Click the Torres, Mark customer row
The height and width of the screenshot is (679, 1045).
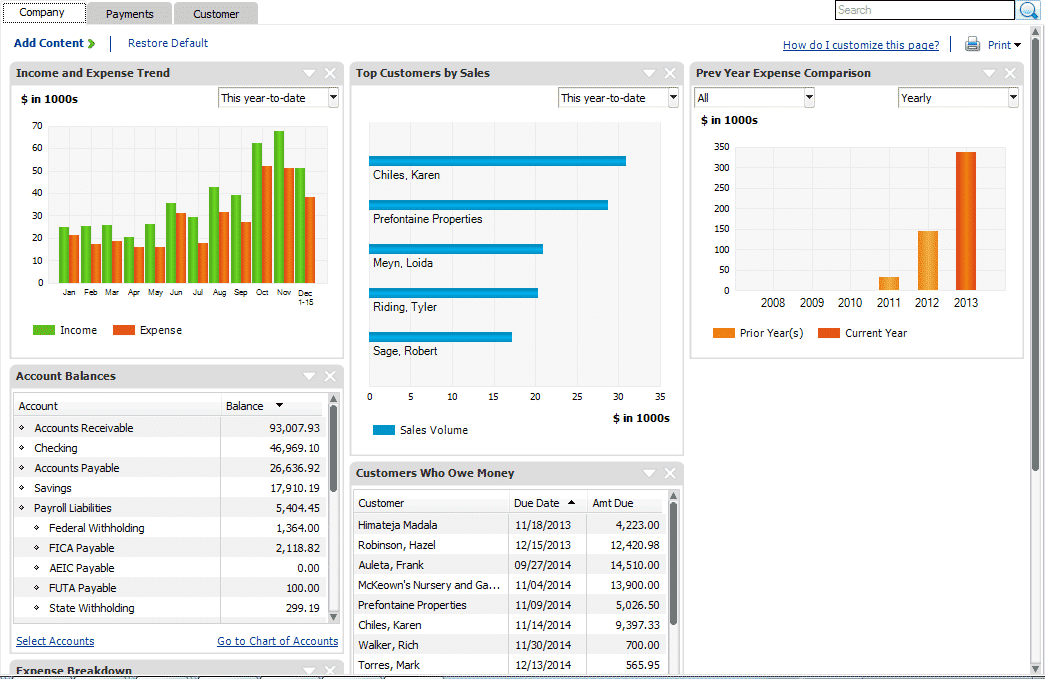[x=510, y=665]
